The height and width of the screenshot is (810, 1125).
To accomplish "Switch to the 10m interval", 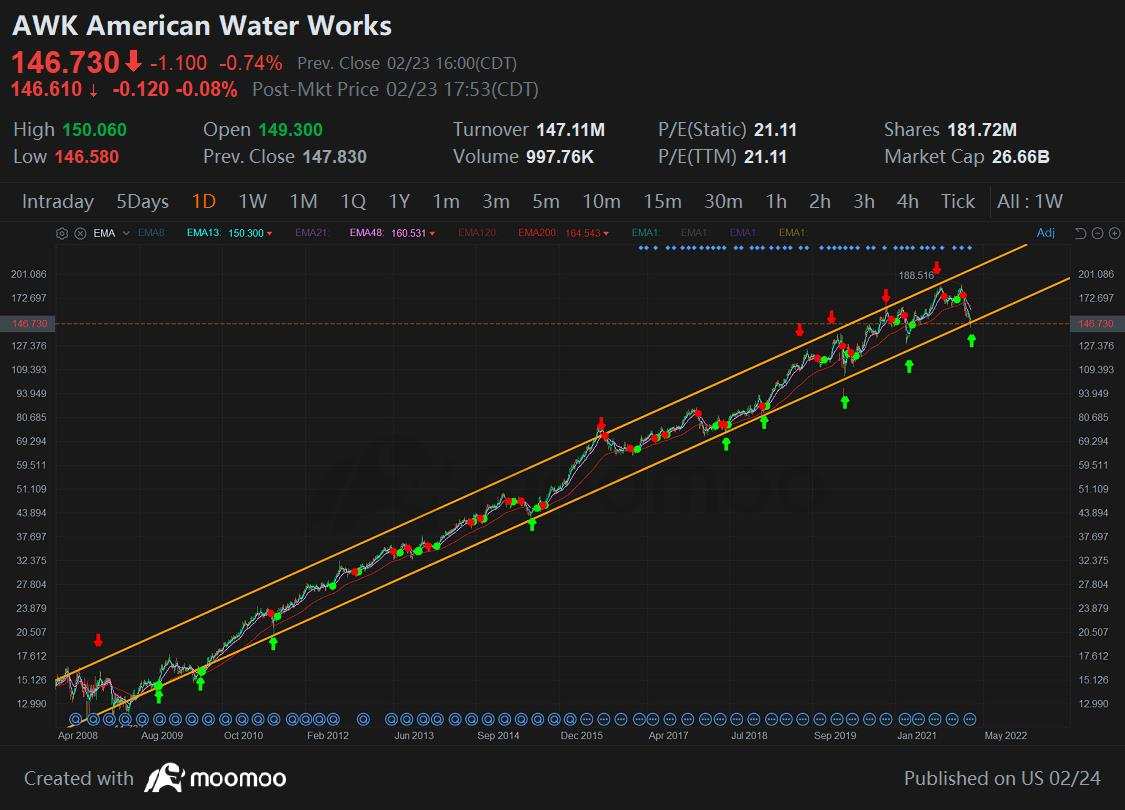I will pos(601,202).
